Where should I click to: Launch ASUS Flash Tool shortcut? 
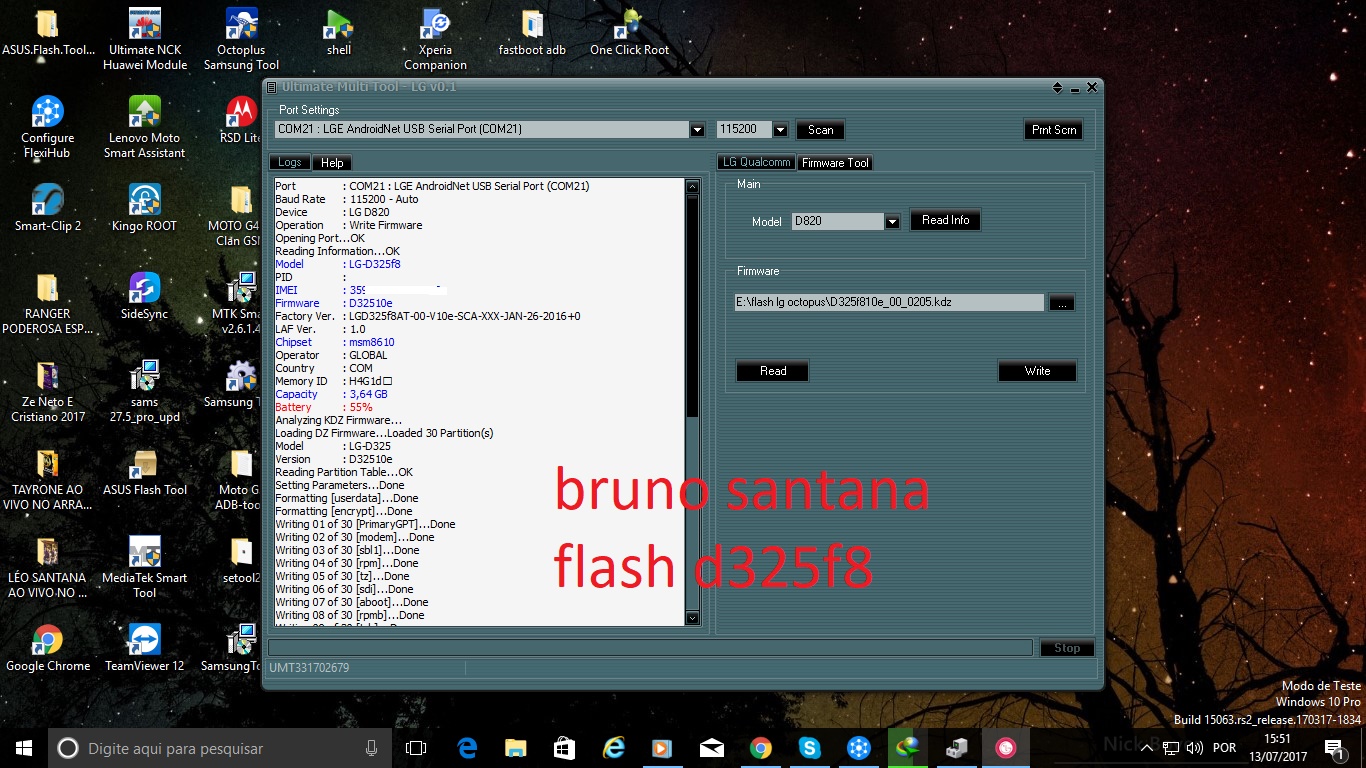(x=145, y=472)
